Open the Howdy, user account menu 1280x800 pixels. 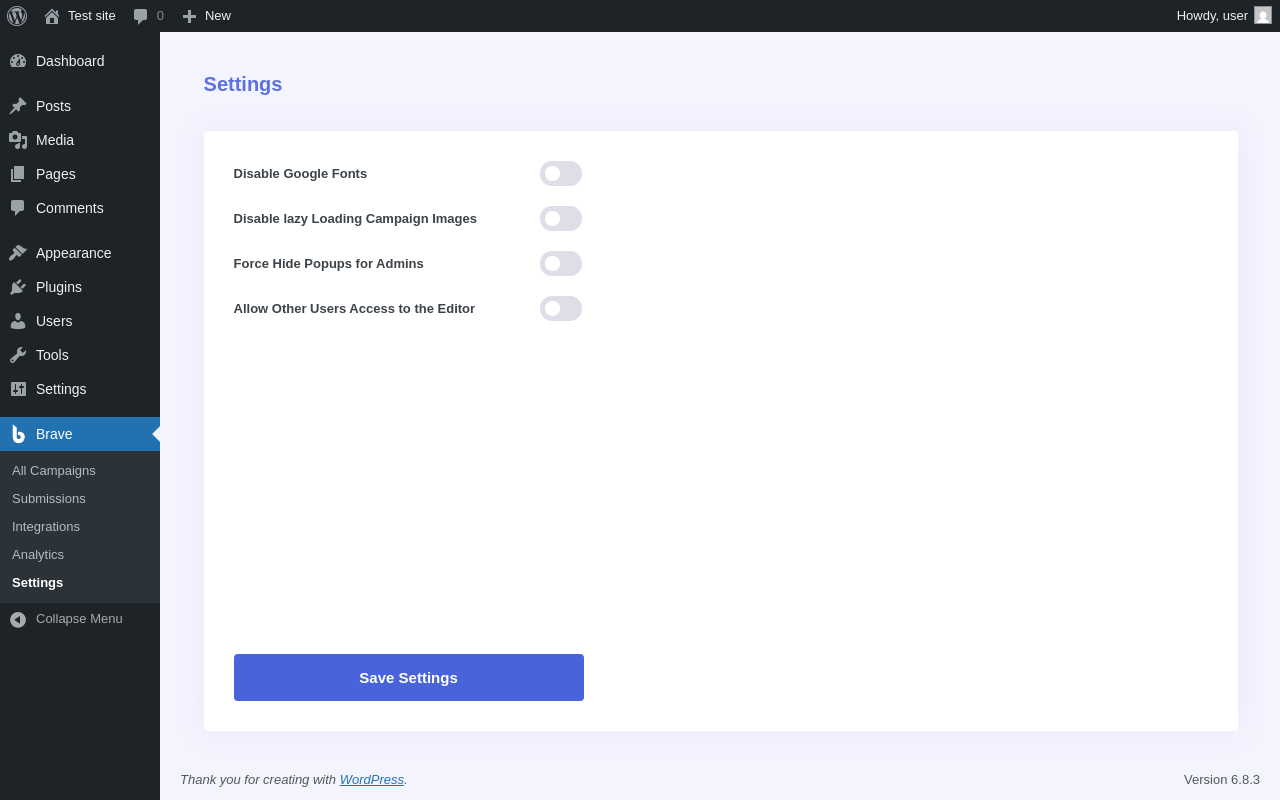(1211, 16)
